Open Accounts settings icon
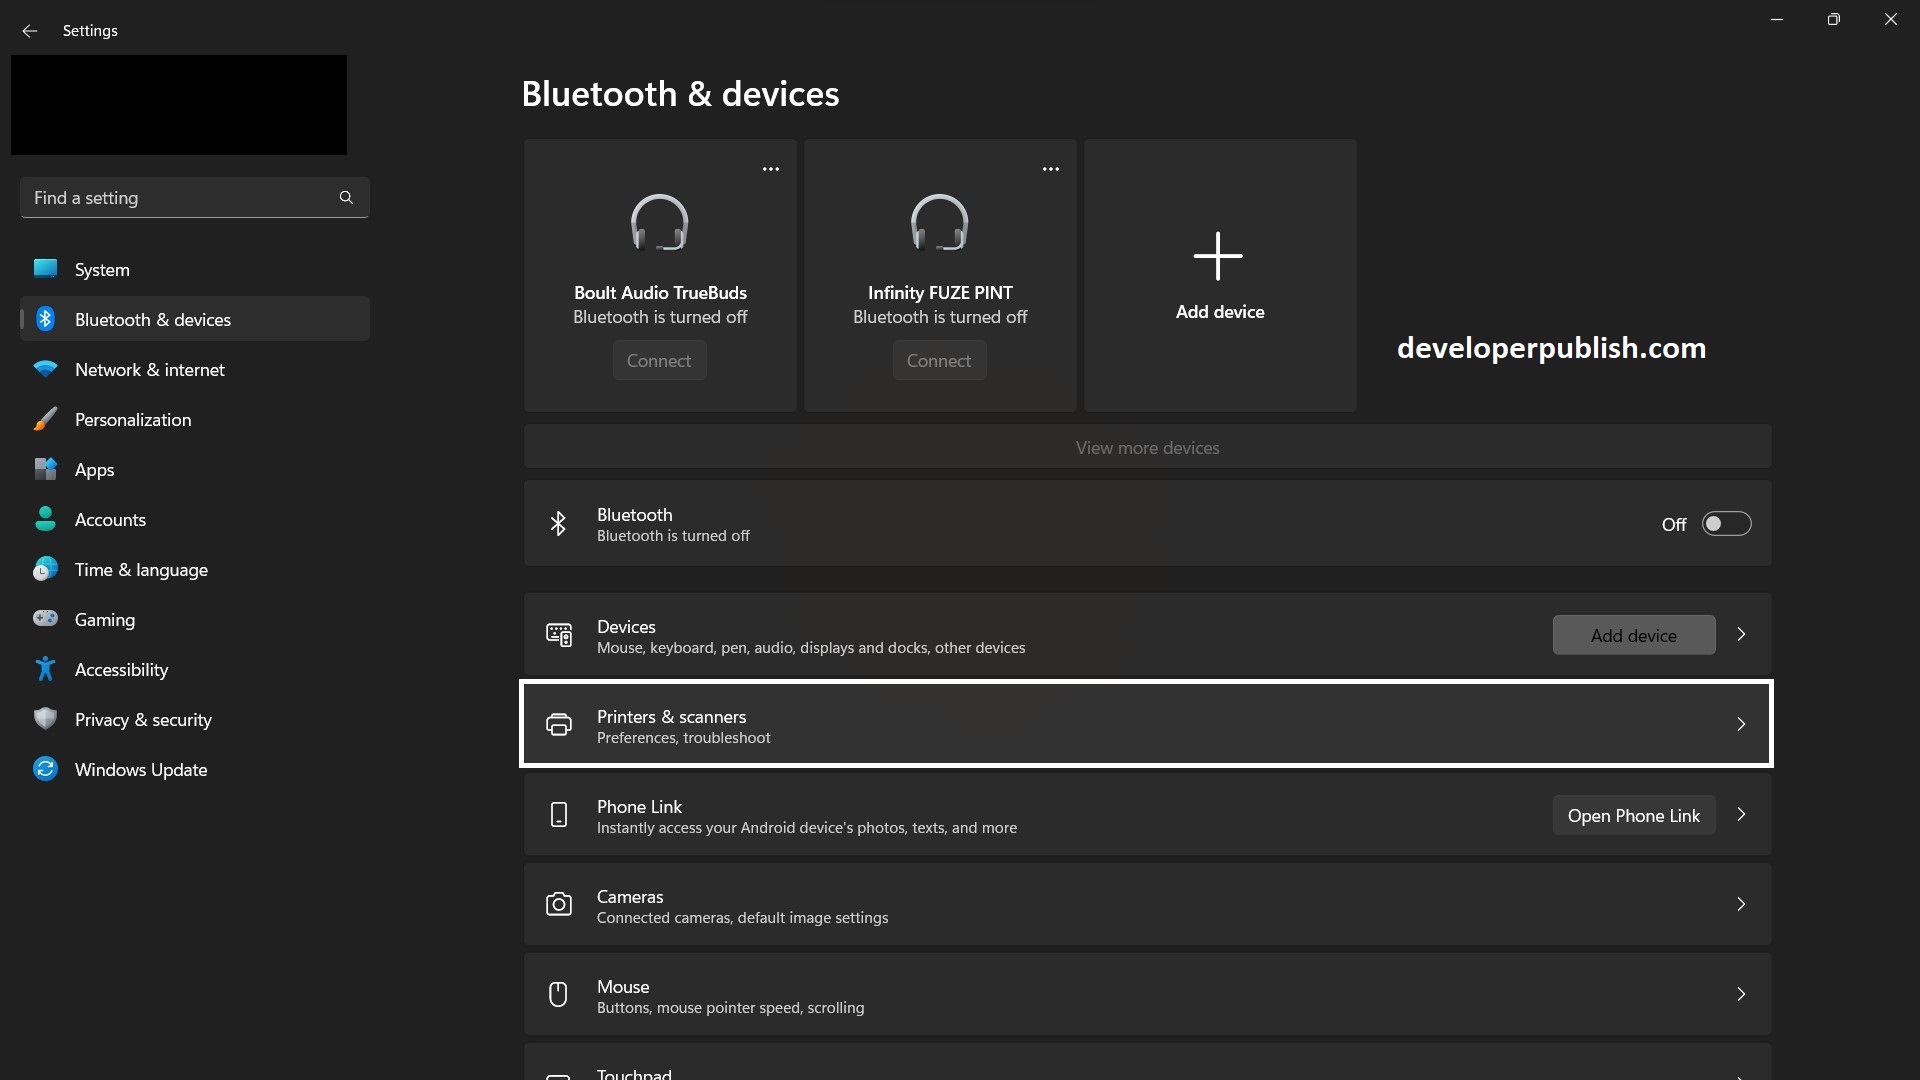1920x1080 pixels. click(x=45, y=519)
